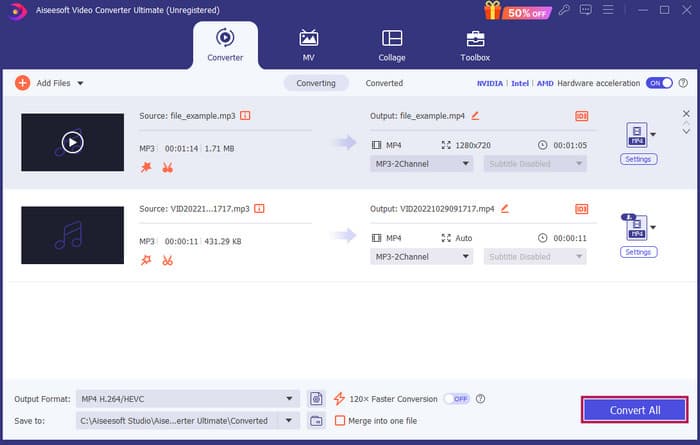Click the cut scissors icon for file_example.mp3

click(x=166, y=167)
